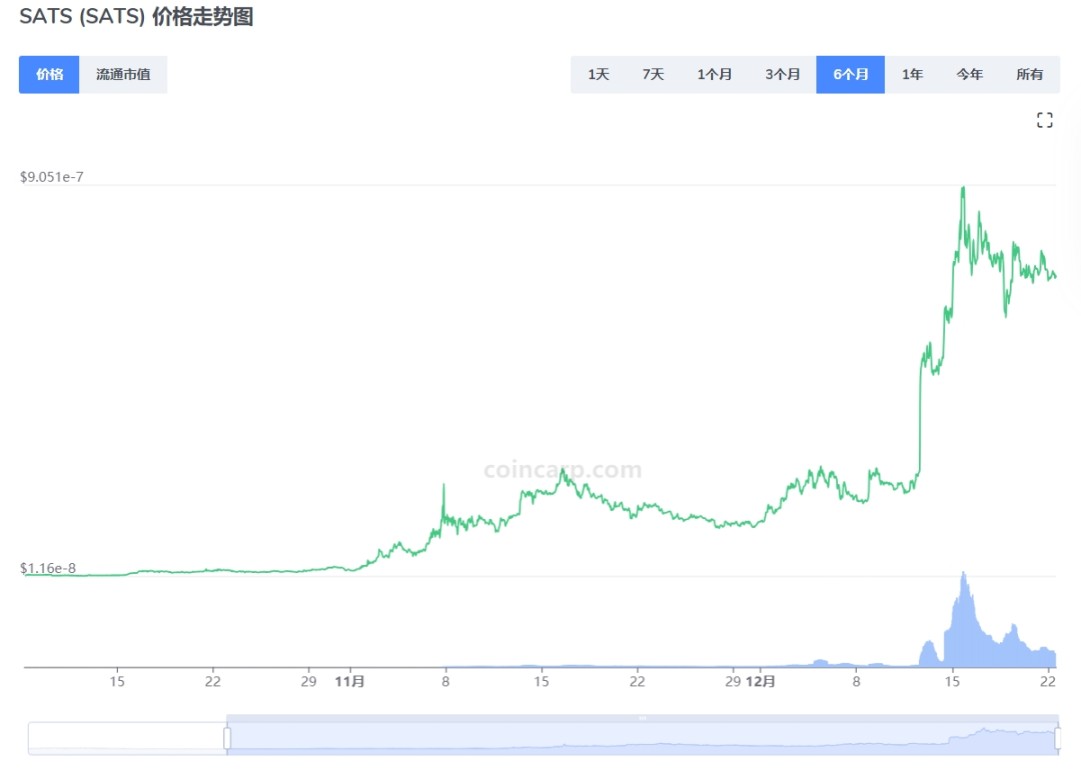Viewport: 1081px width, 770px height.
Task: Switch the chart to 价格 view
Action: click(x=48, y=74)
